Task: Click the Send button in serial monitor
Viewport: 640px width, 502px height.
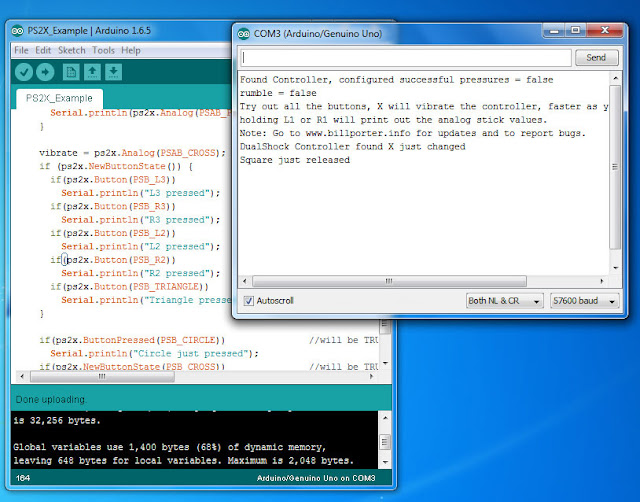Action: 596,58
